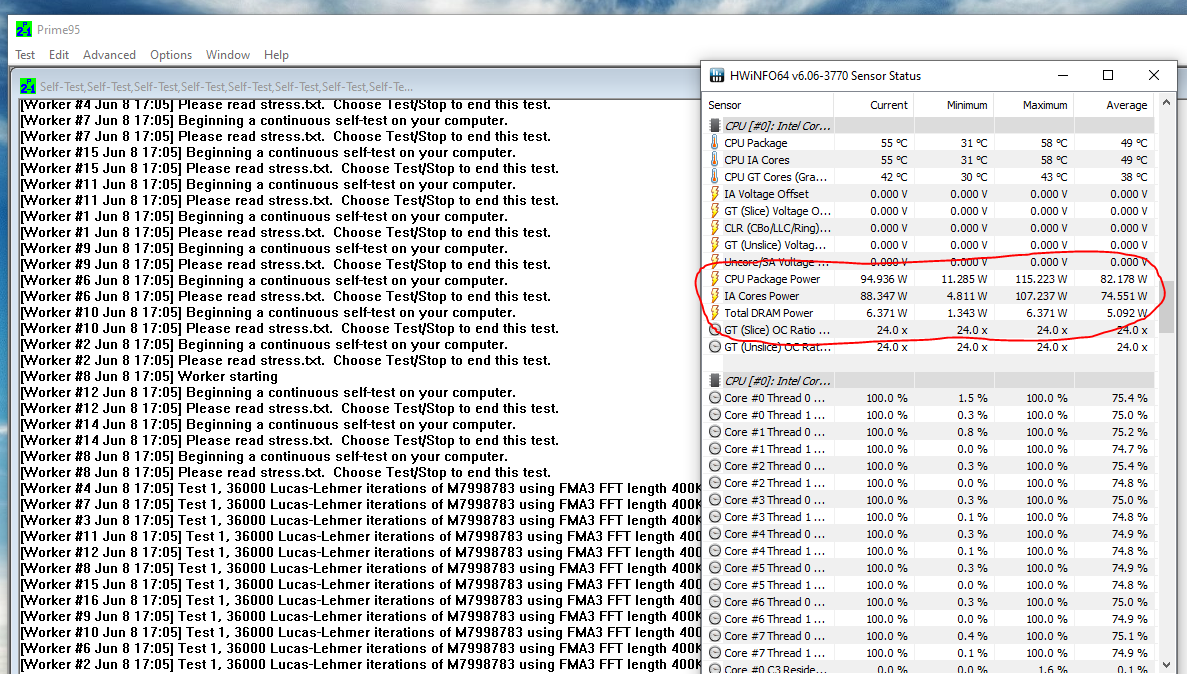Click the Core #7 Thread 1 usage icon
The height and width of the screenshot is (674, 1187).
[x=715, y=653]
